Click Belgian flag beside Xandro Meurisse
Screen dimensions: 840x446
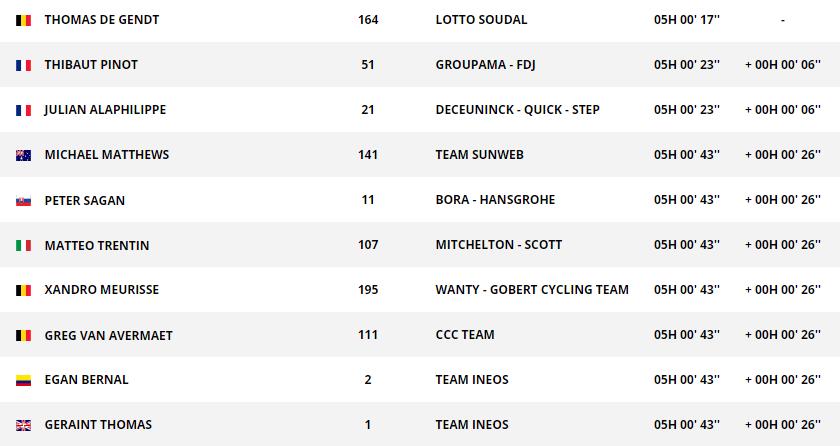pyautogui.click(x=23, y=290)
